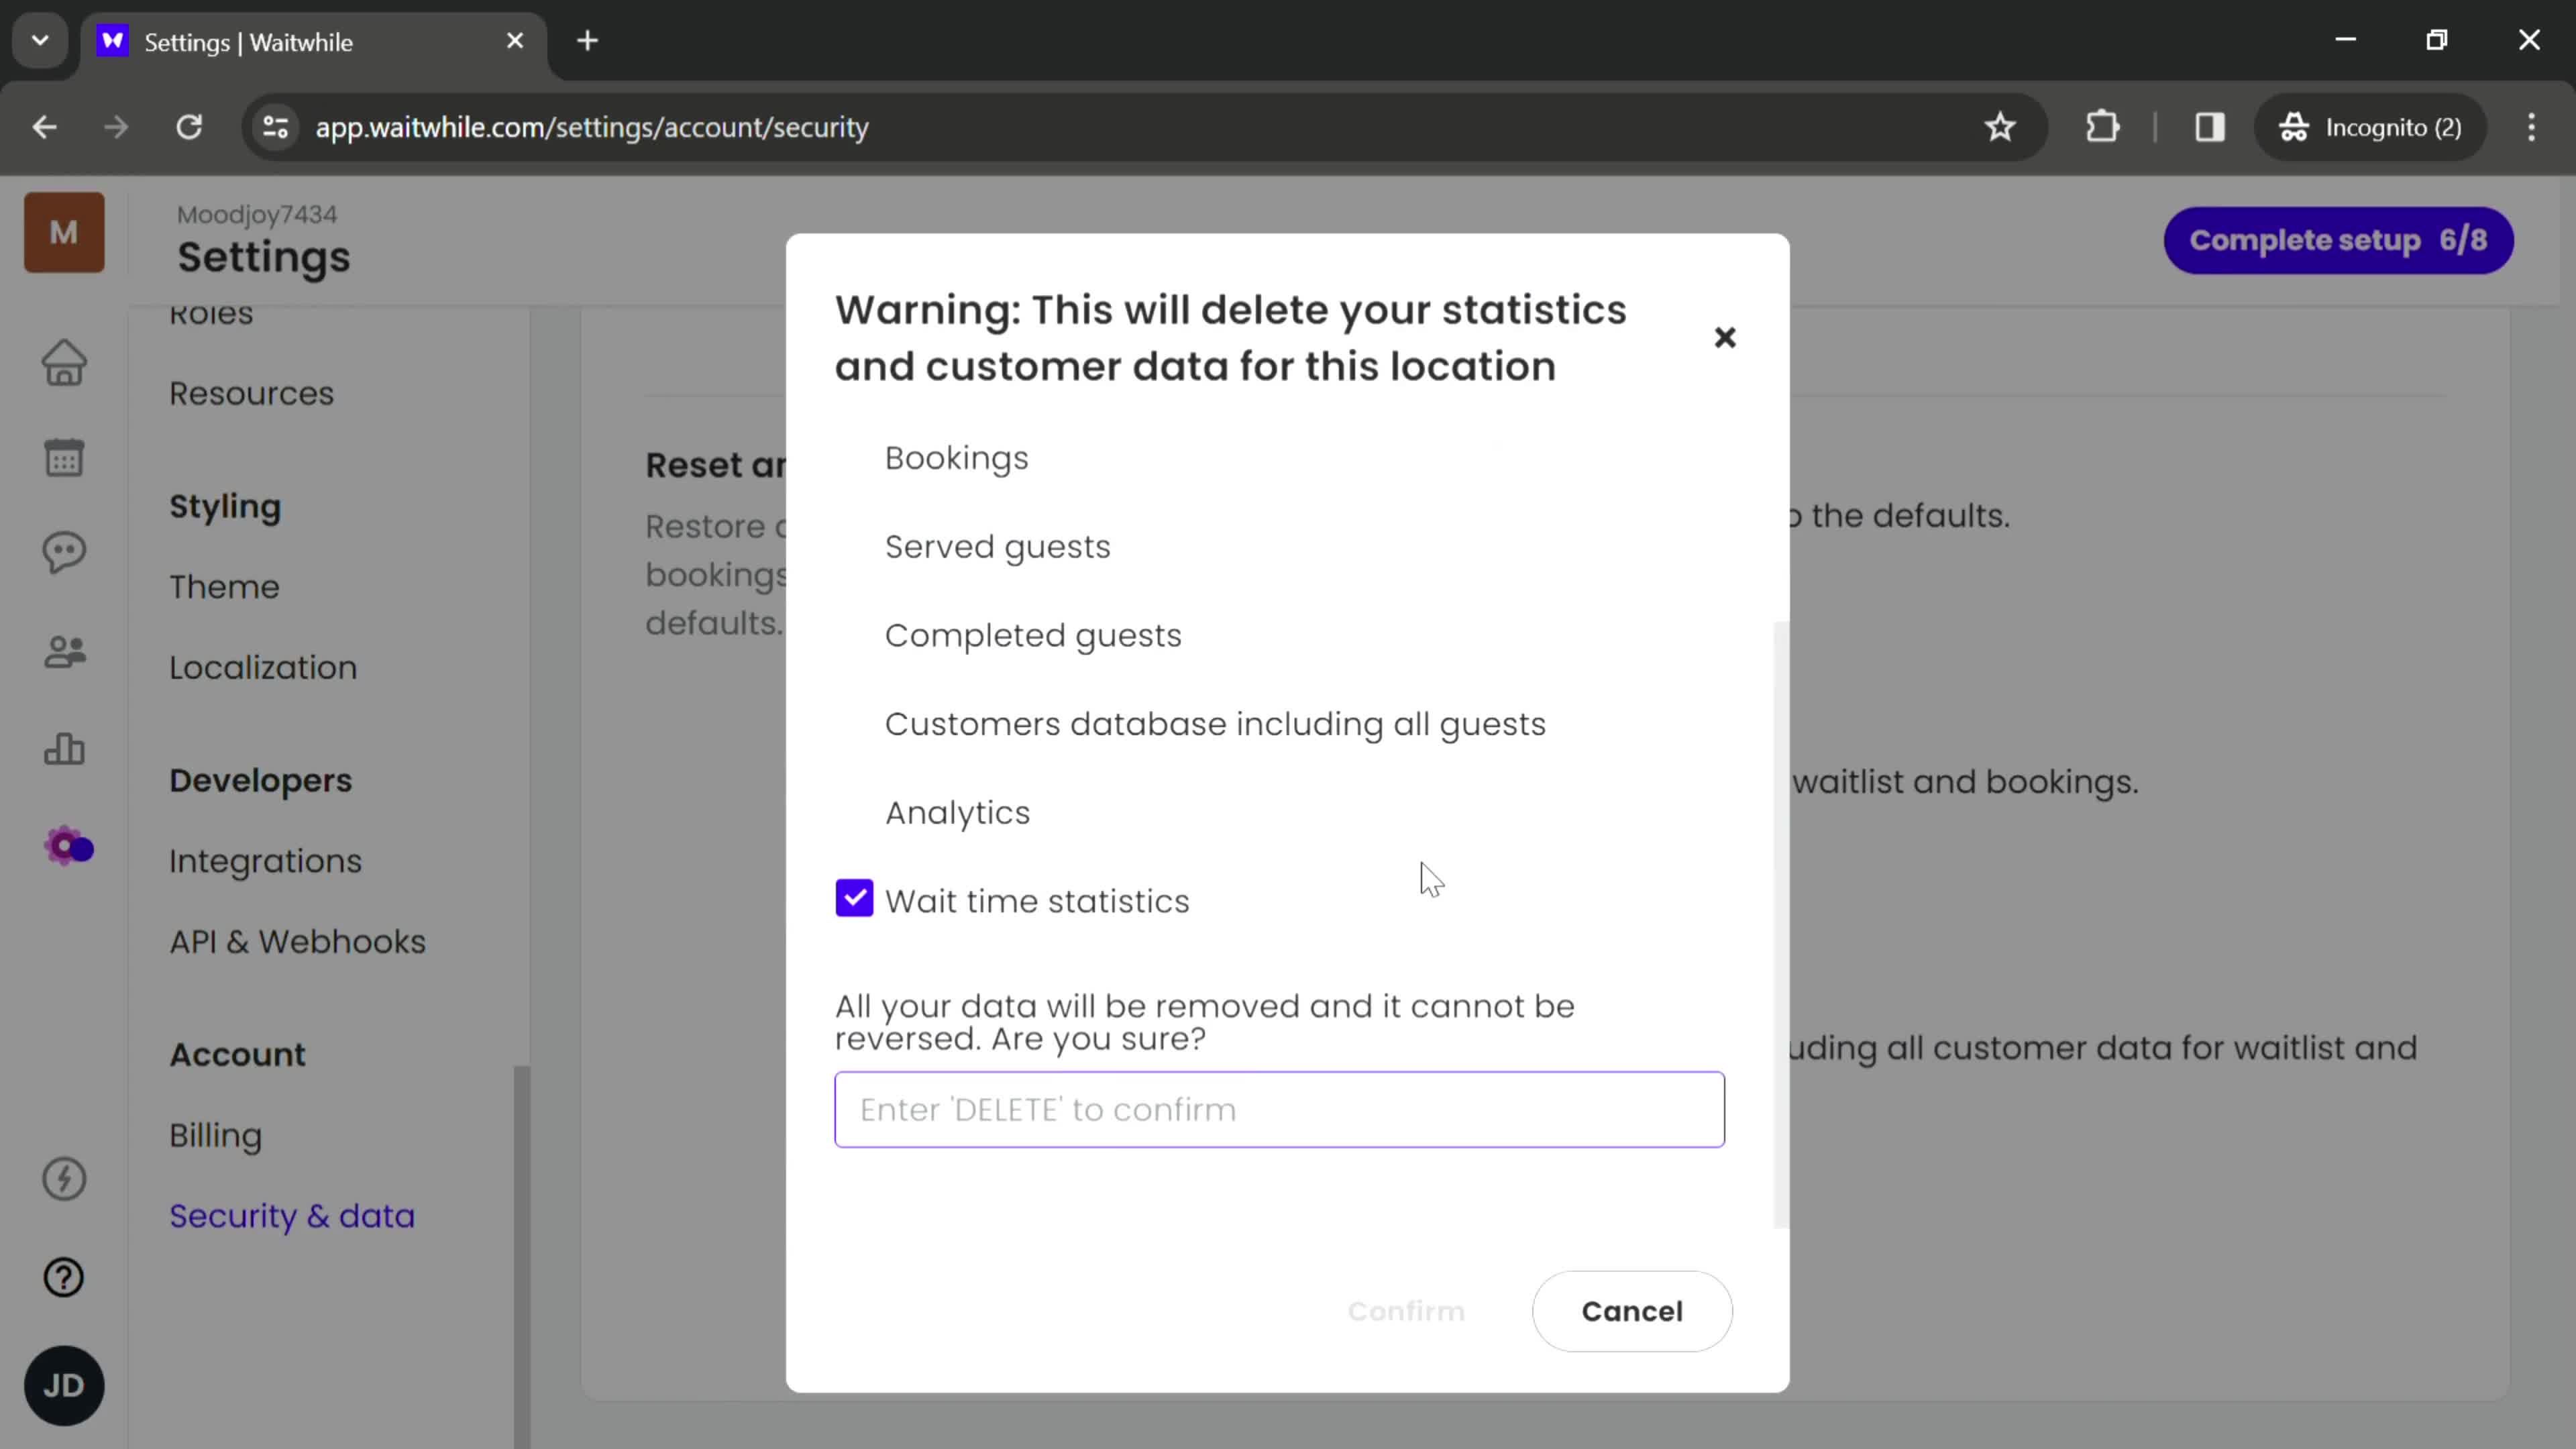
Task: Open the Settings toggle icon in sidebar
Action: (68, 847)
